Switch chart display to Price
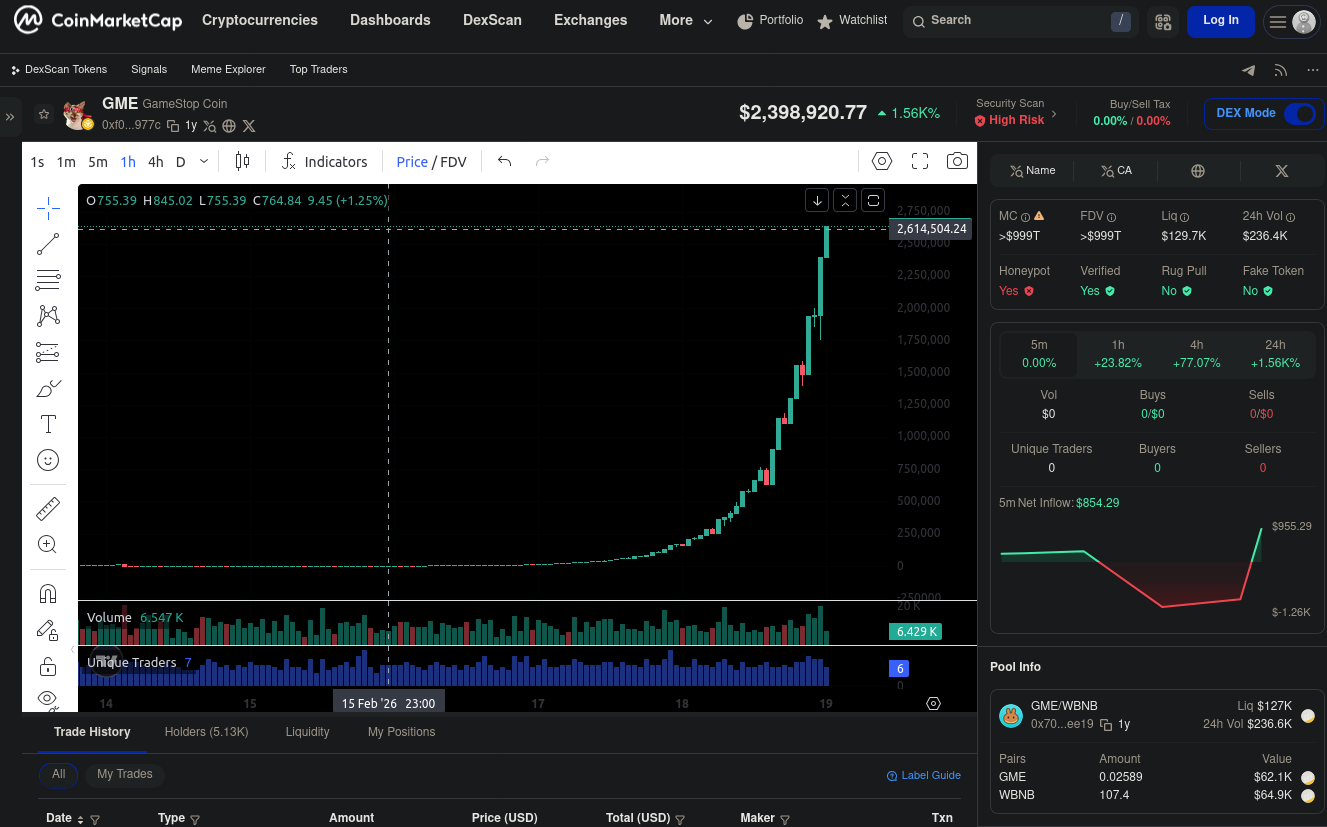The height and width of the screenshot is (827, 1327). click(x=412, y=162)
